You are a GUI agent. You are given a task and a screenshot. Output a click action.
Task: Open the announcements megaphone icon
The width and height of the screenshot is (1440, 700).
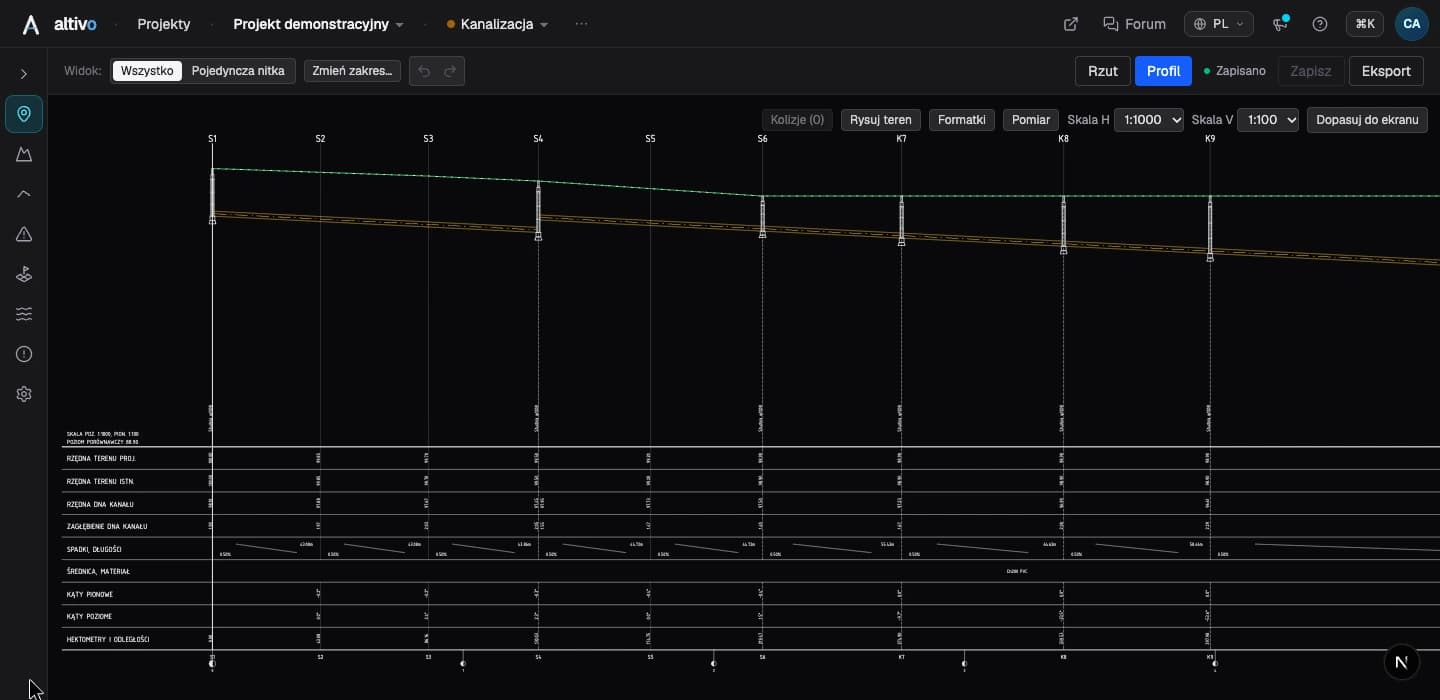[1280, 24]
